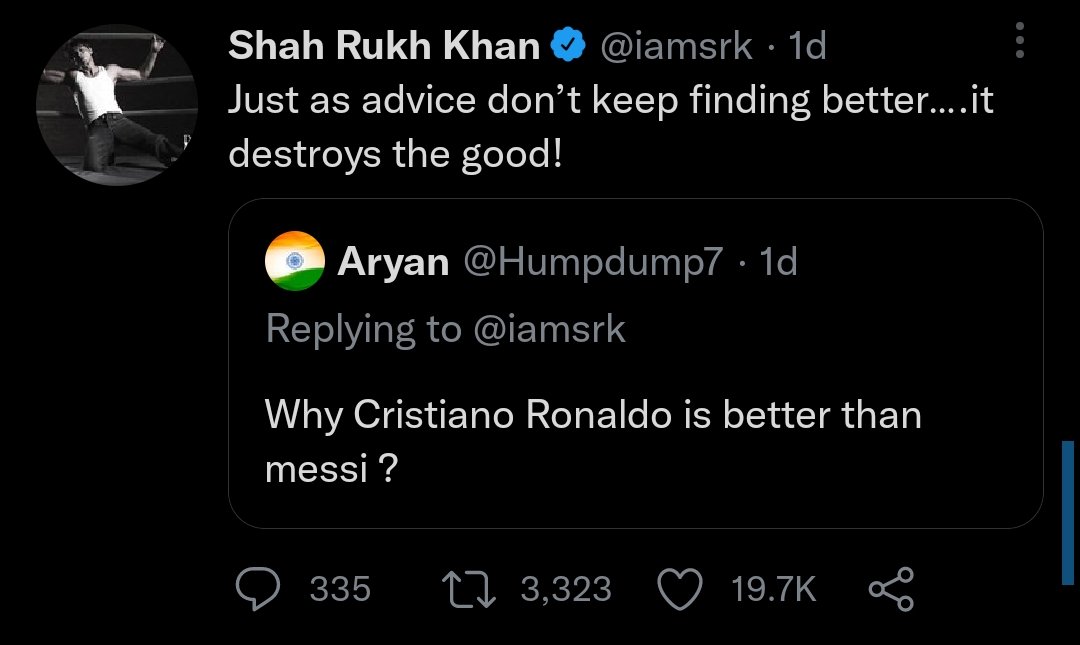
Task: Open the Aryan display name
Action: coord(393,262)
